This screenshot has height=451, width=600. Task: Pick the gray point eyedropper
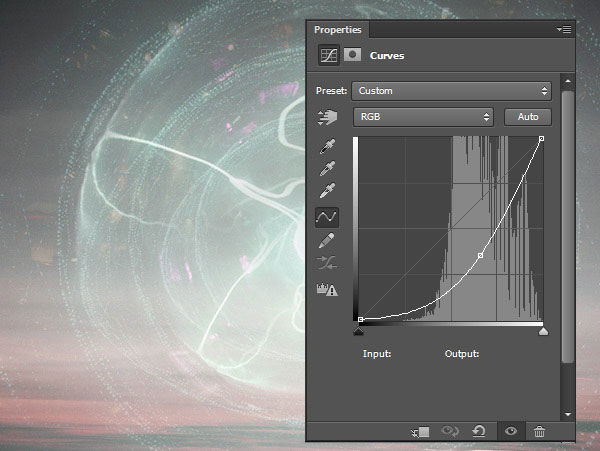[x=327, y=168]
